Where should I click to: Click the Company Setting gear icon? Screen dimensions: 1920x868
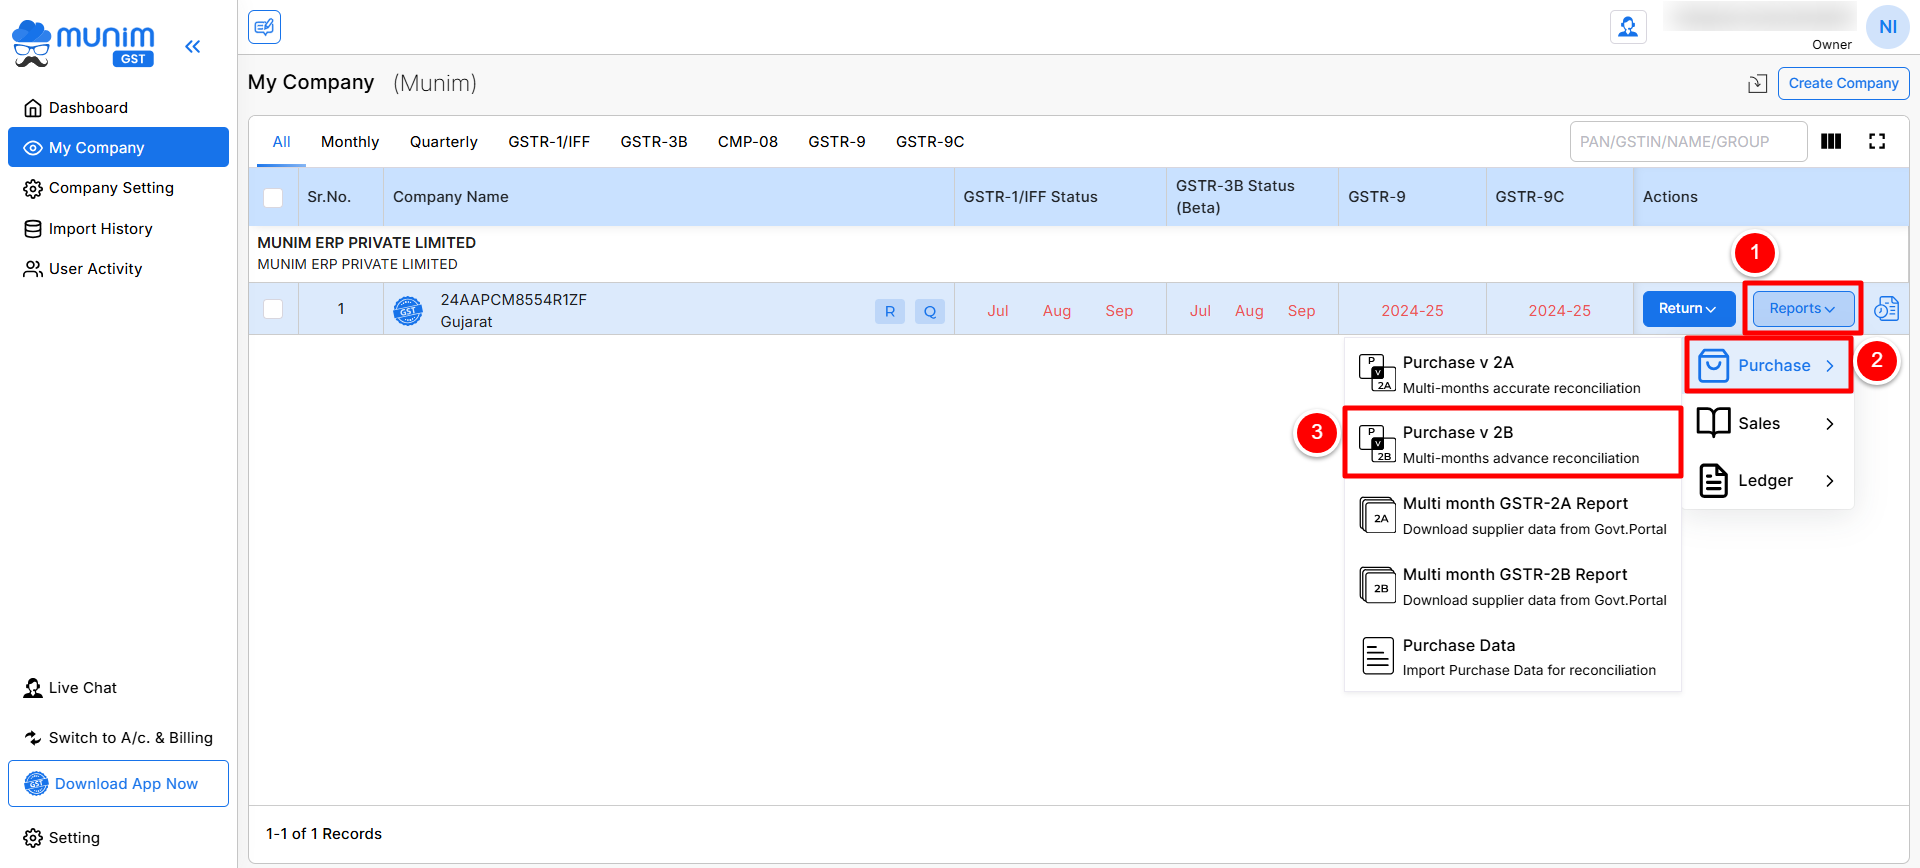click(33, 189)
